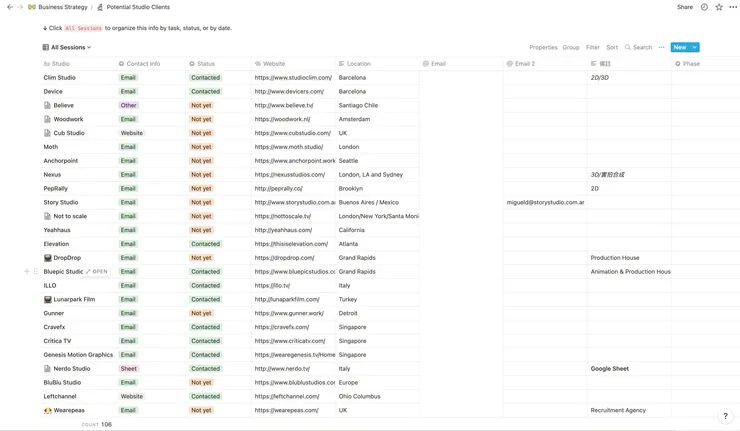740x431 pixels.
Task: Click the Believe page icon
Action: pyautogui.click(x=47, y=105)
